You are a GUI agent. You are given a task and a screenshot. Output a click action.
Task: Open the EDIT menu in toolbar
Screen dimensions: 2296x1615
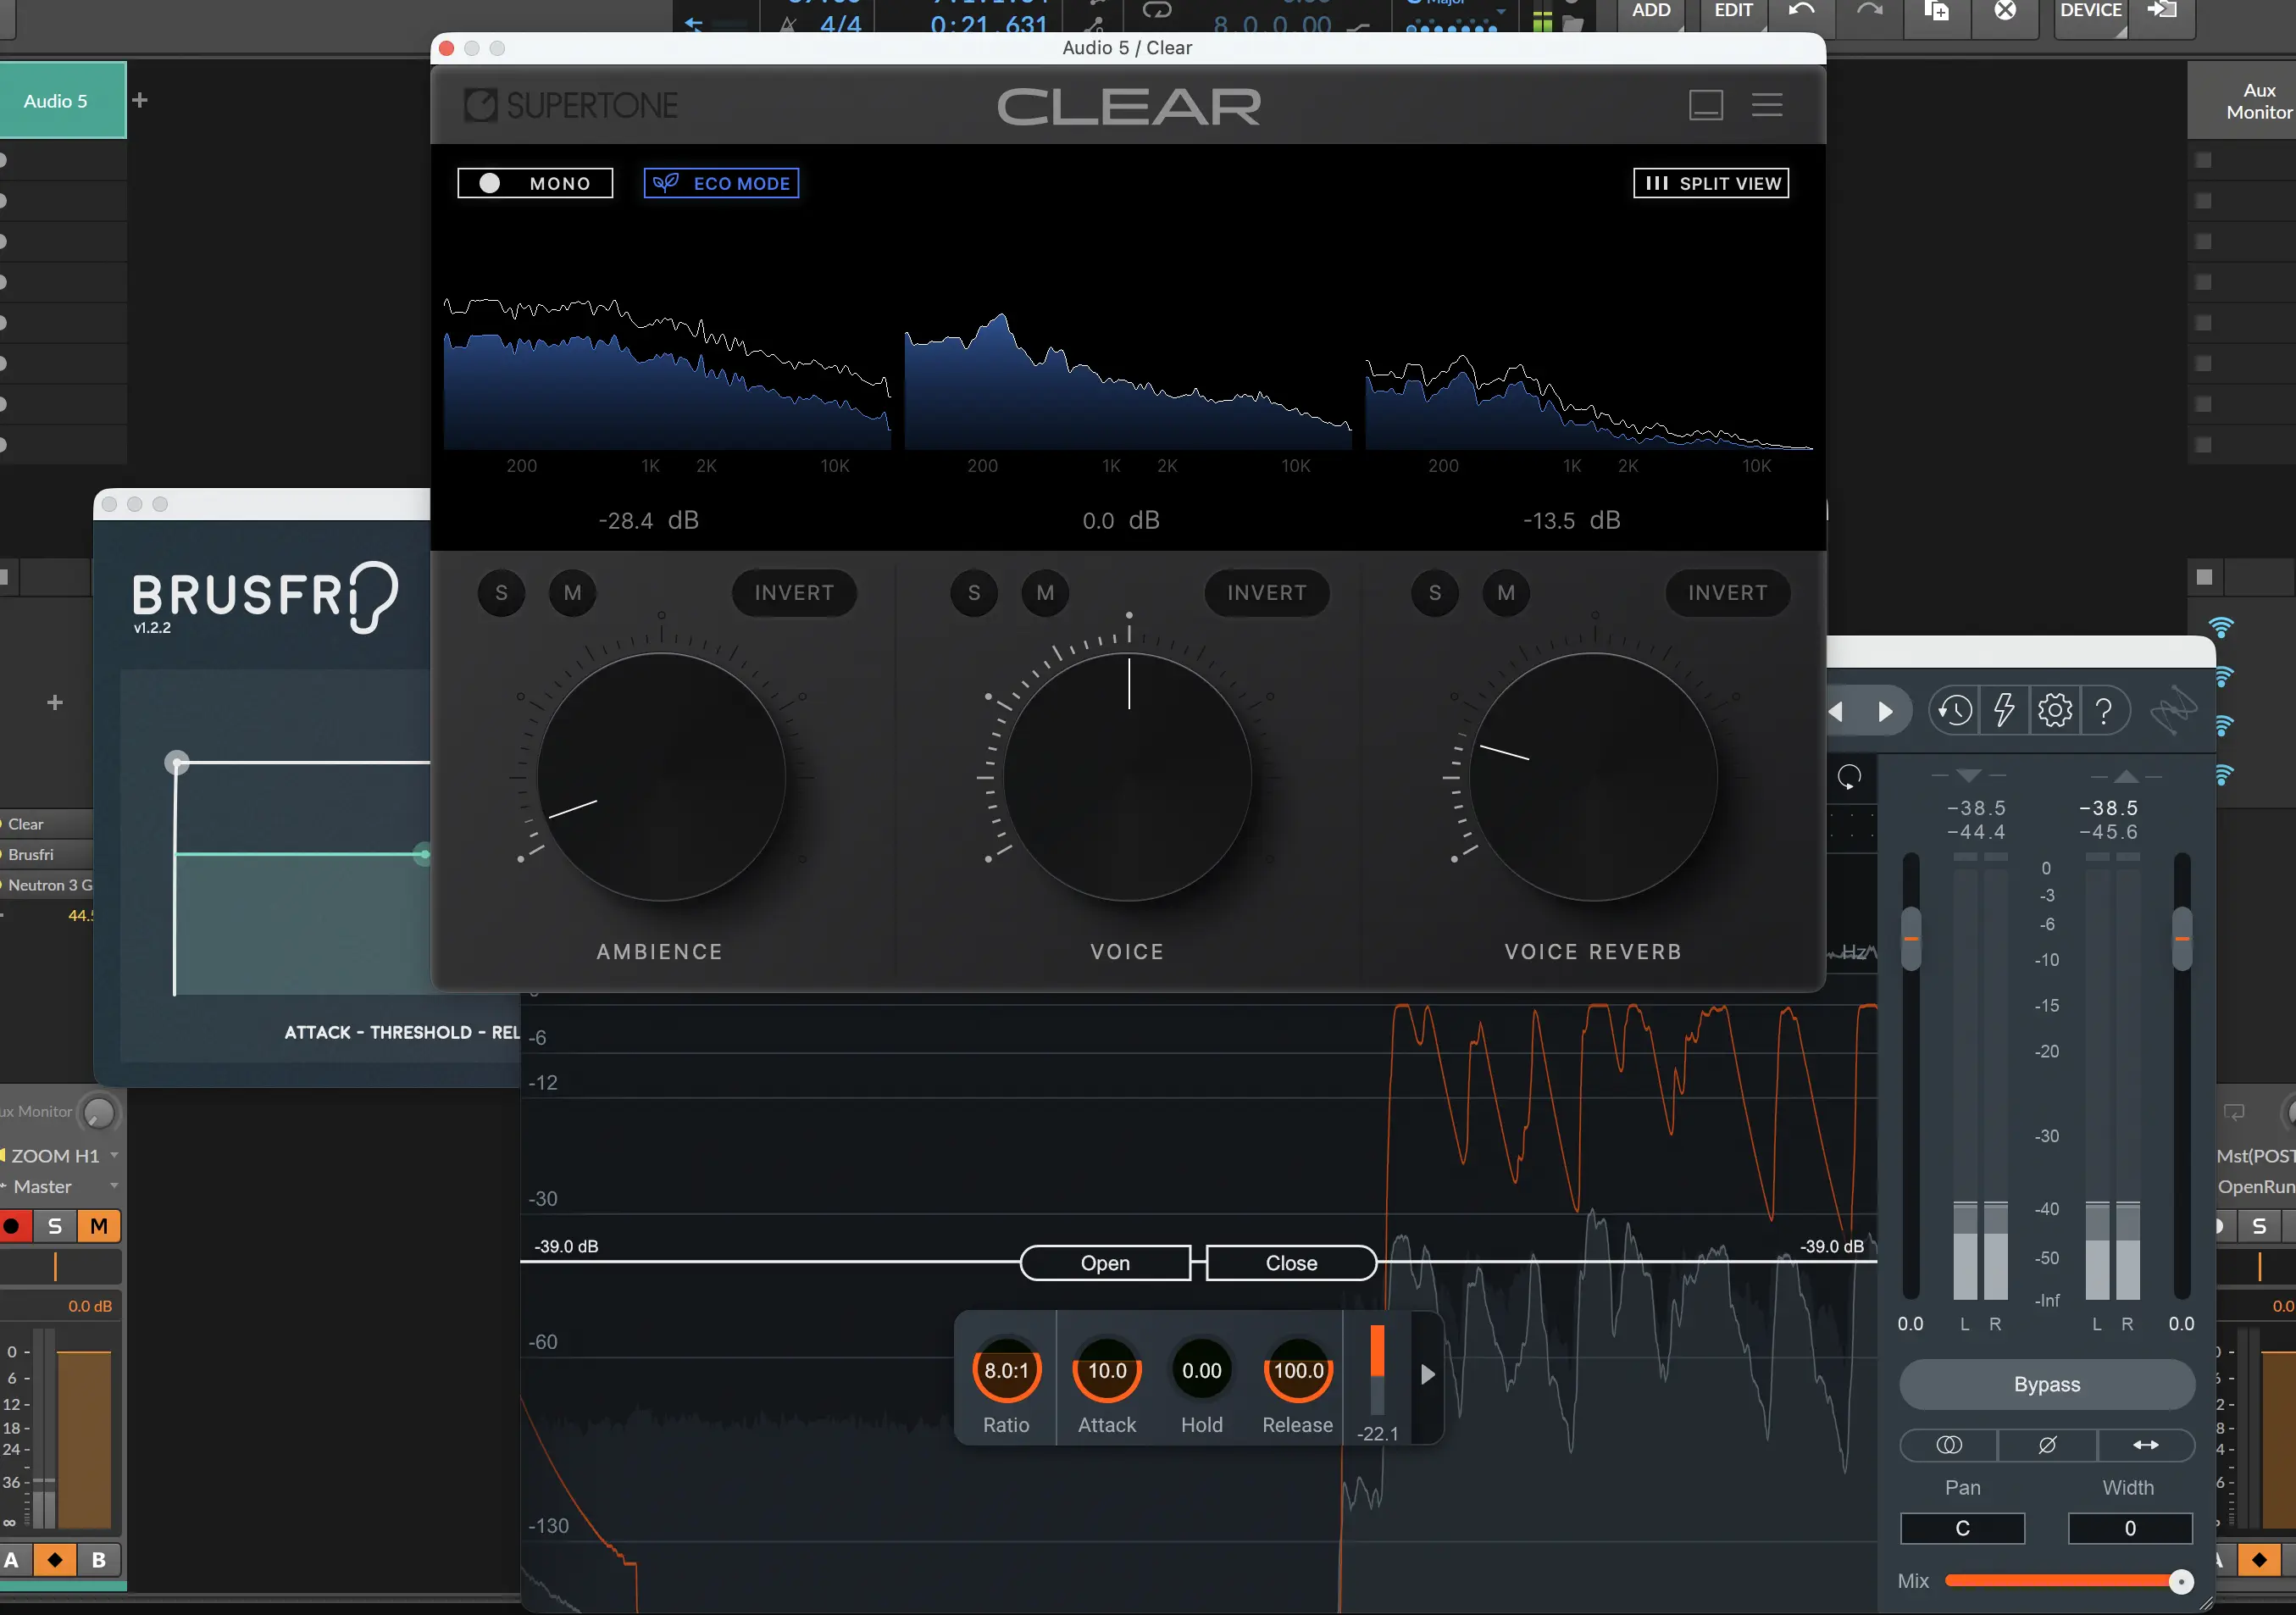[x=1733, y=12]
